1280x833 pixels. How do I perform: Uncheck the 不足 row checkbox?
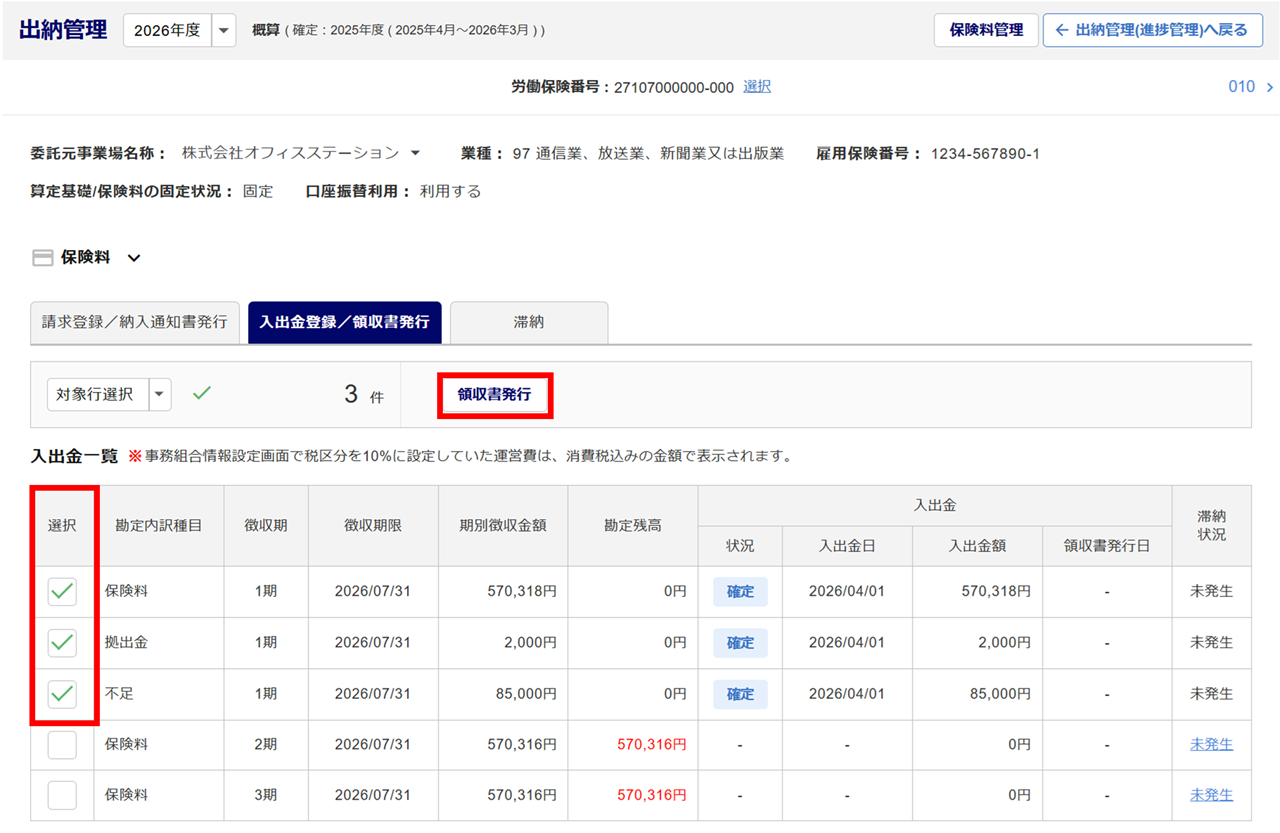pos(62,694)
